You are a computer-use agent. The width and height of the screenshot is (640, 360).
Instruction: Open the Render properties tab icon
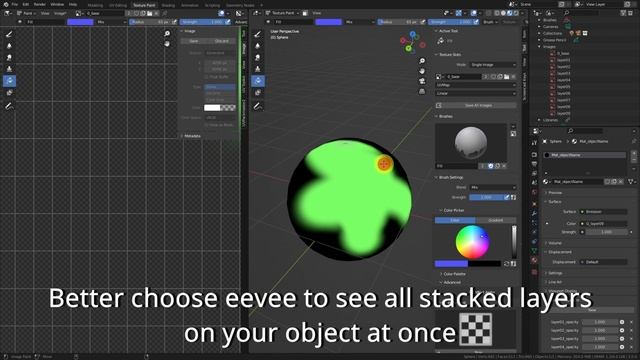tap(534, 155)
